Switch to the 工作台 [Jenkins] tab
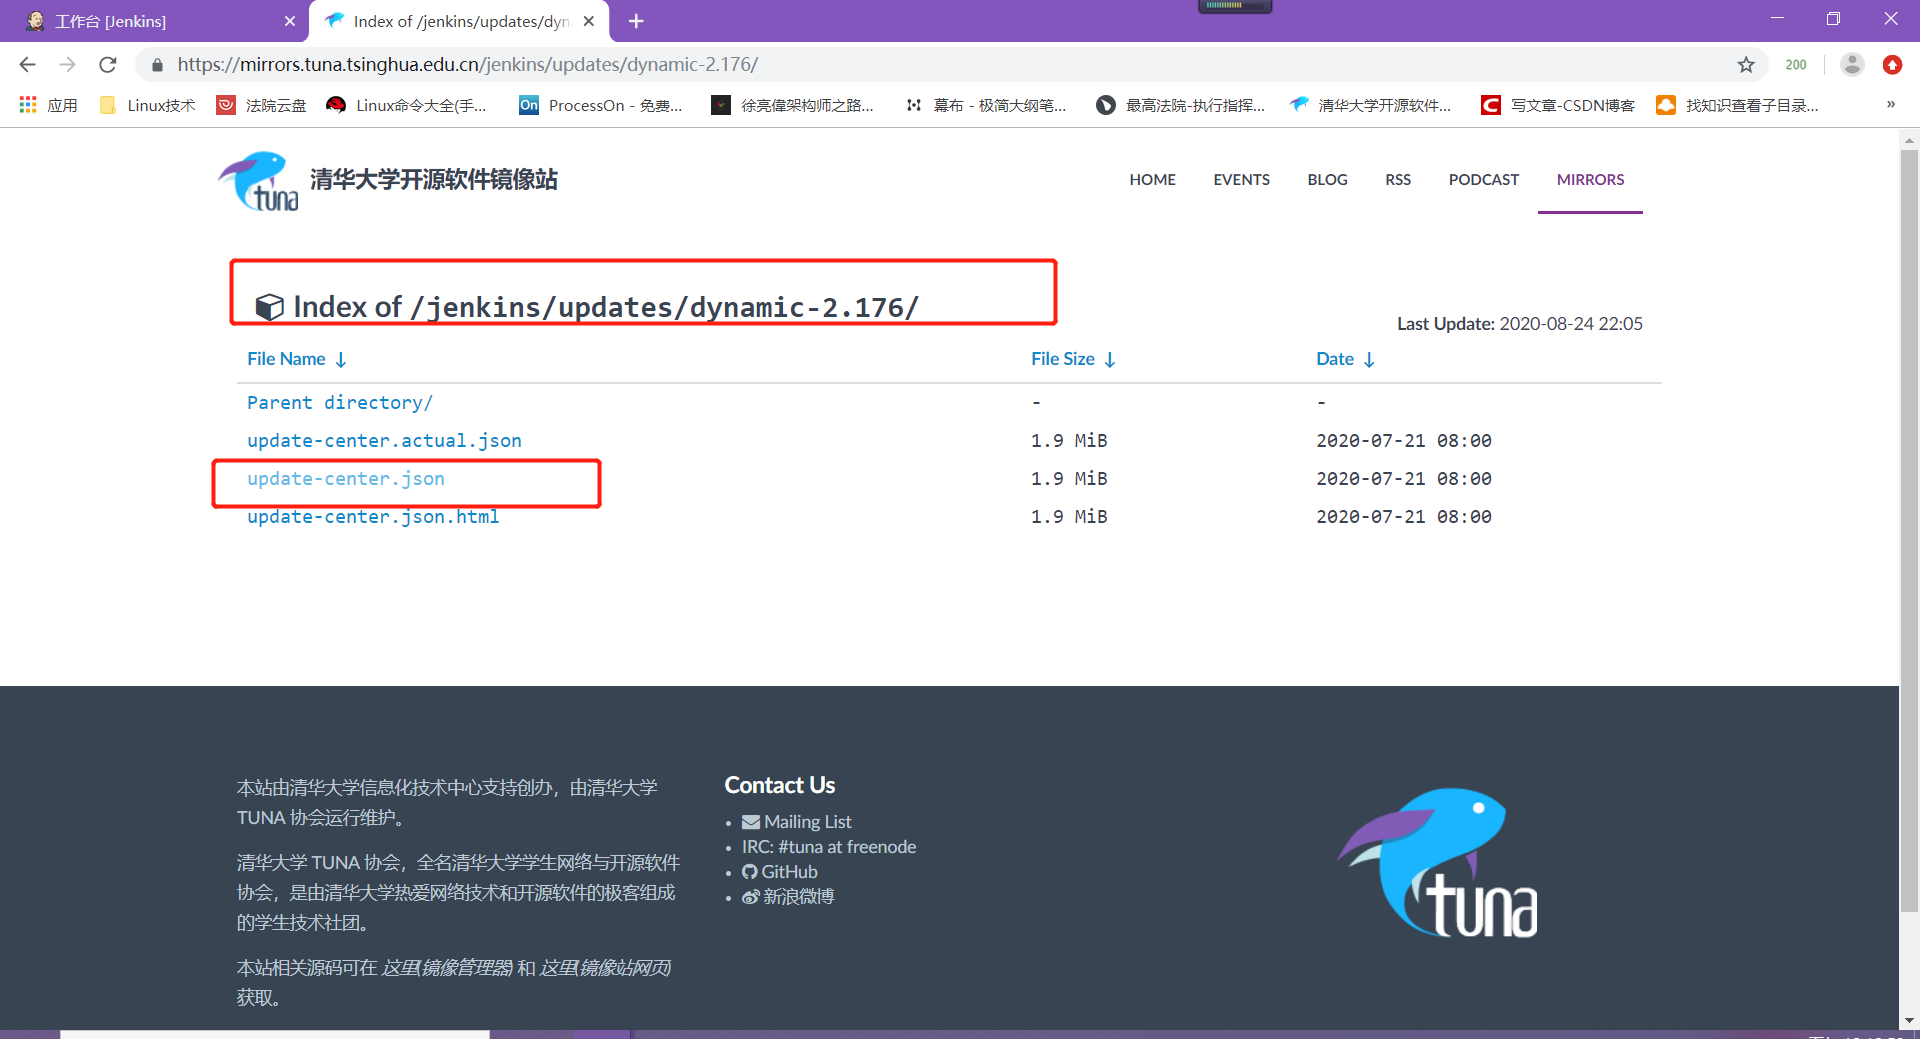The height and width of the screenshot is (1039, 1920). pyautogui.click(x=155, y=21)
